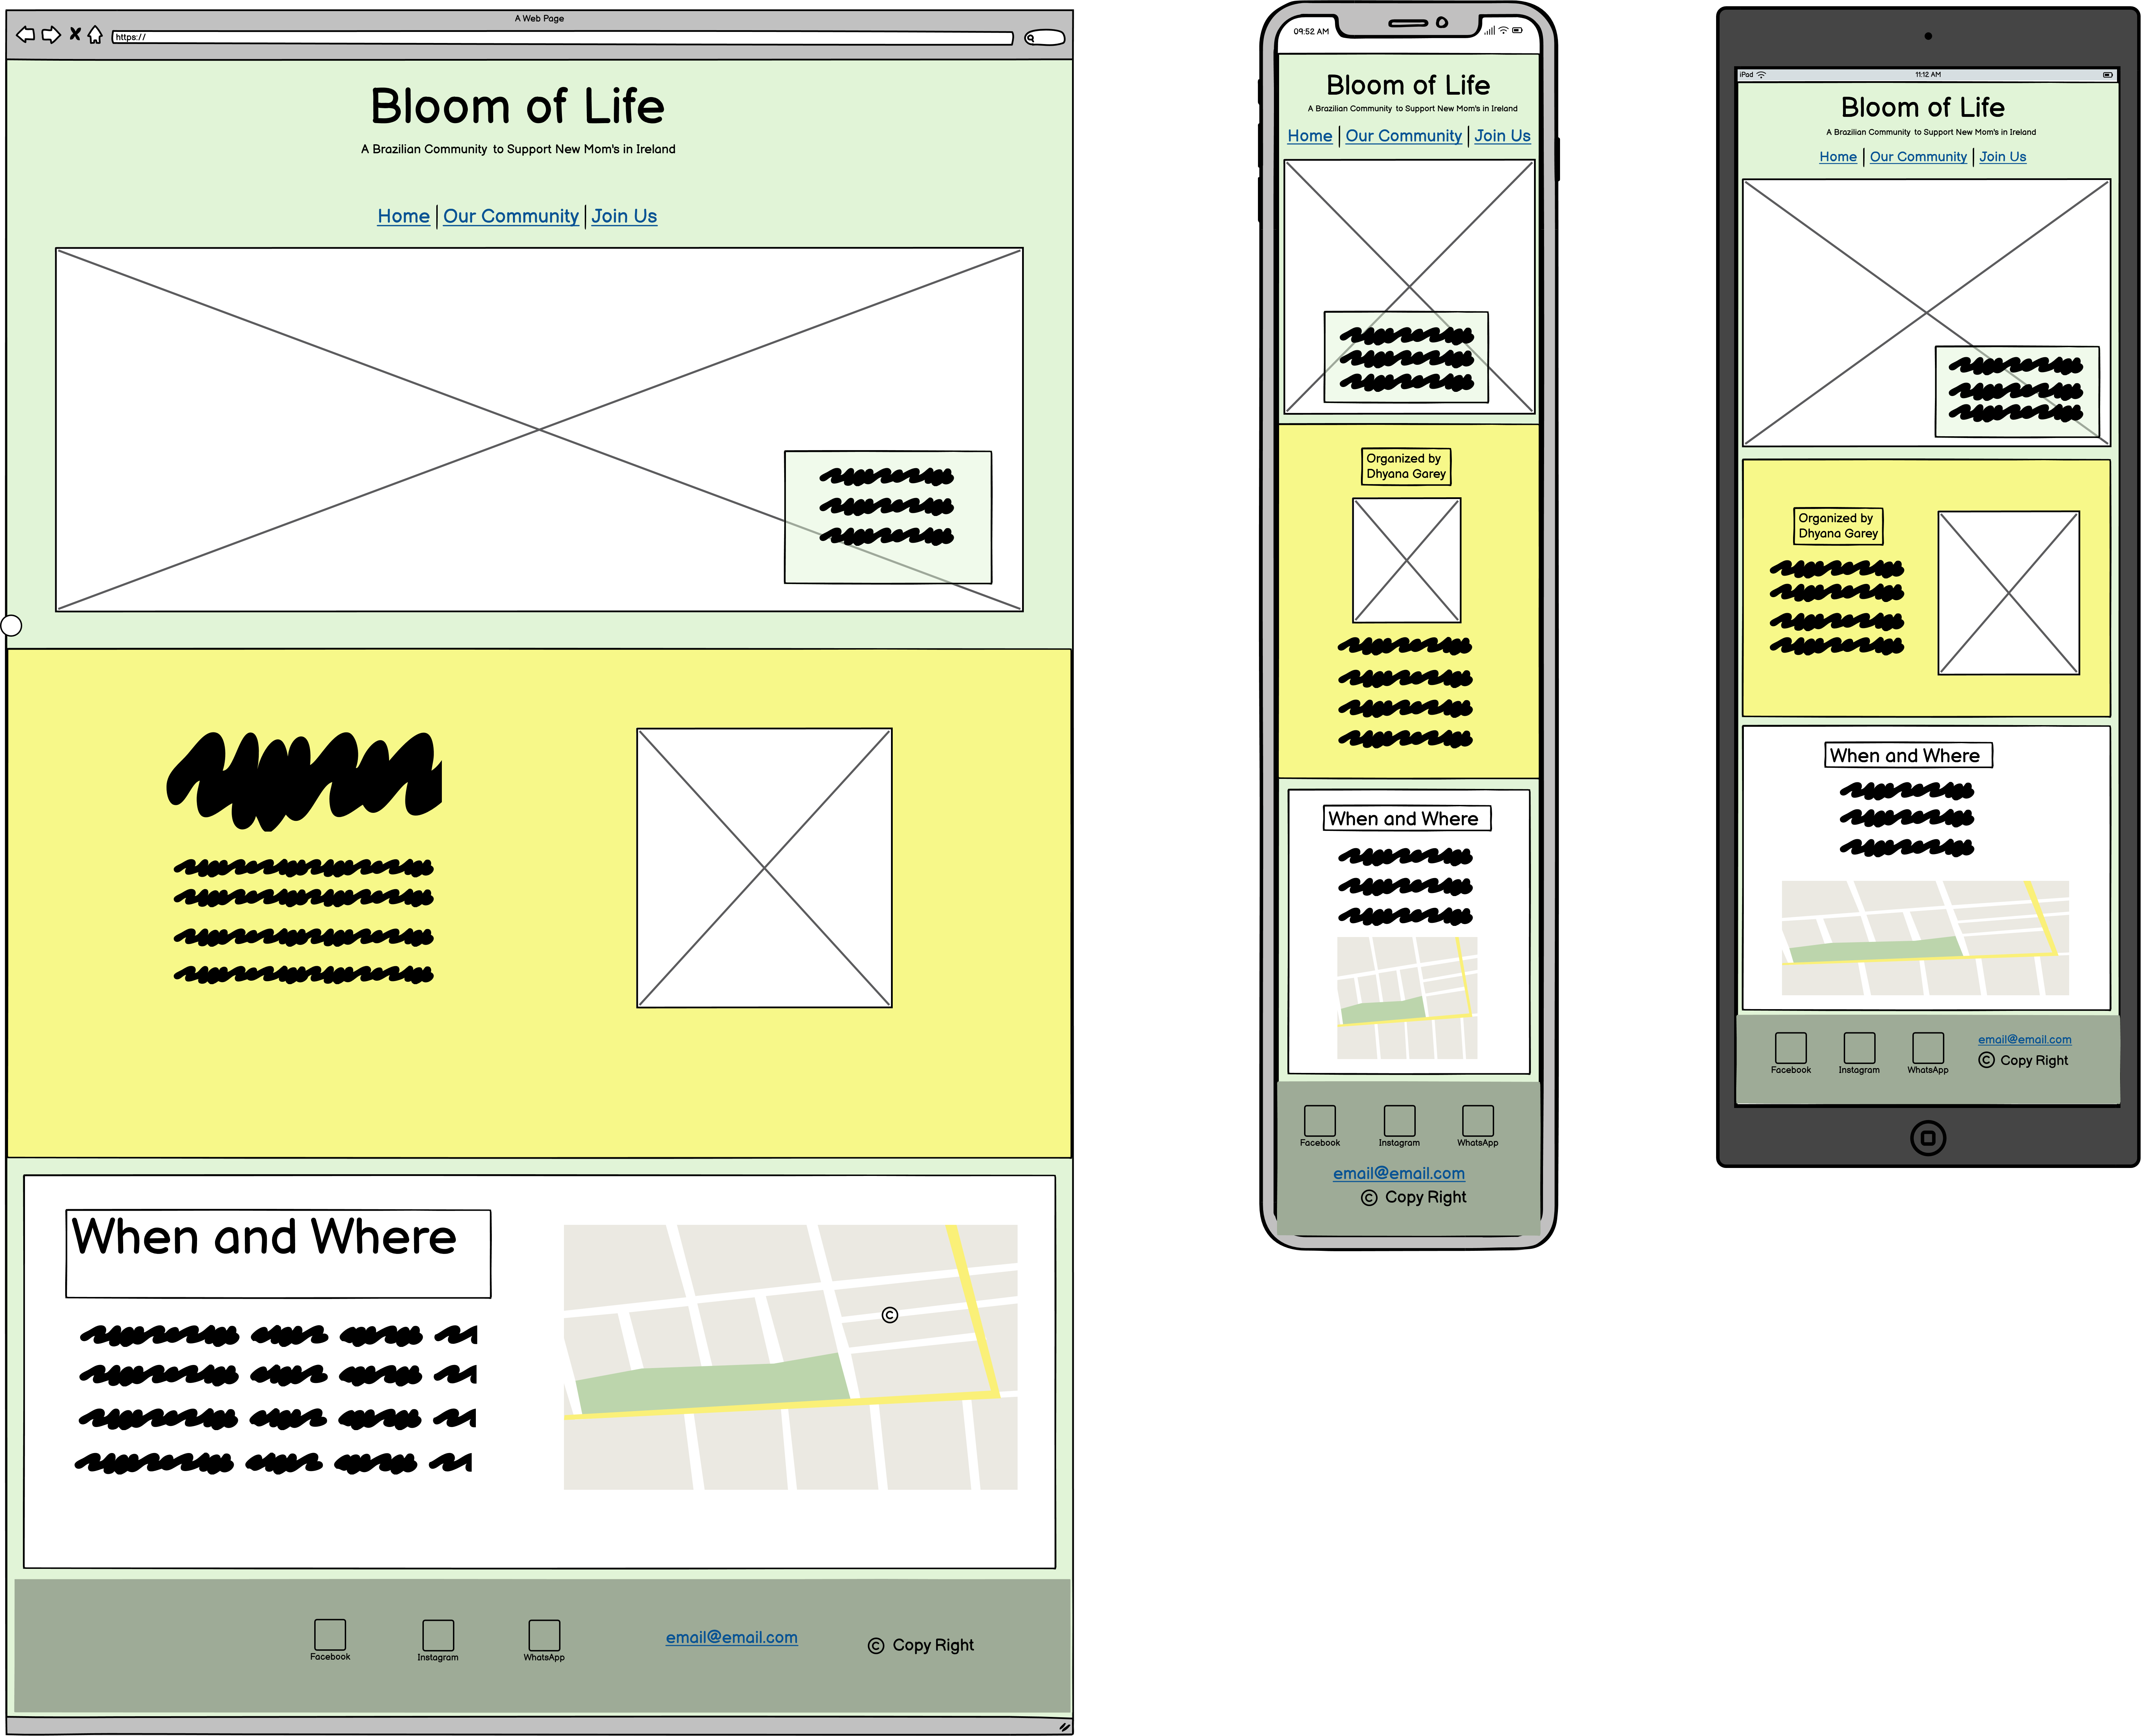Click the browser search magnifier icon
The height and width of the screenshot is (1736, 2142).
point(1031,38)
